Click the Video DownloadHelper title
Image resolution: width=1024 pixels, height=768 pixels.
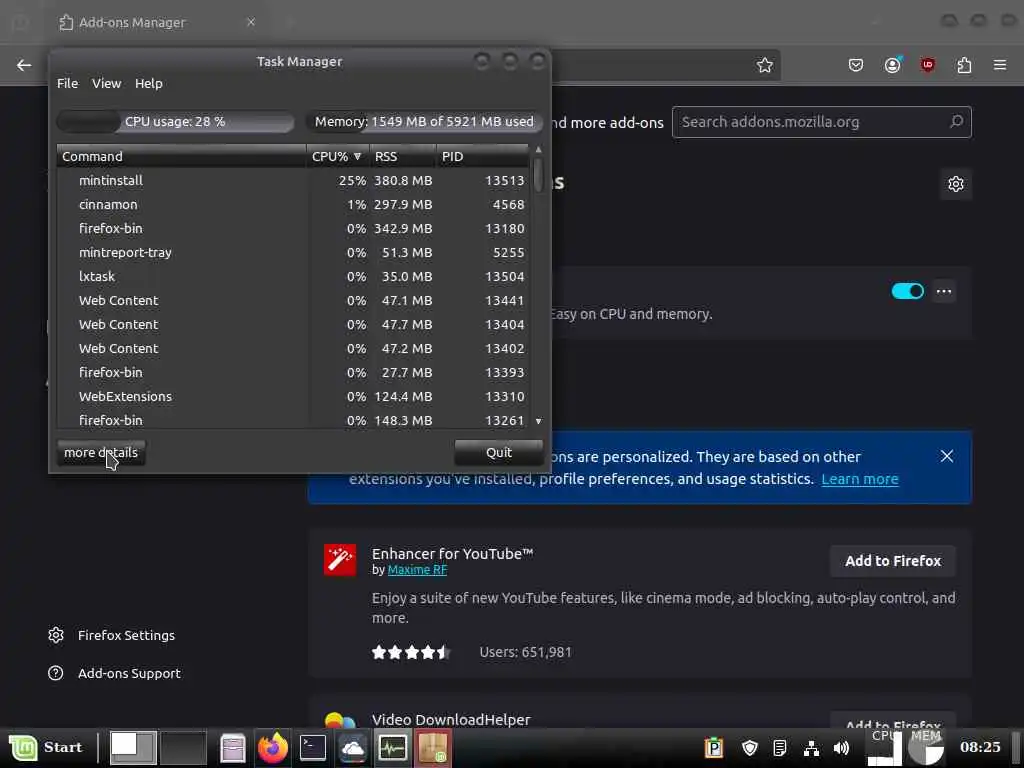tap(451, 720)
